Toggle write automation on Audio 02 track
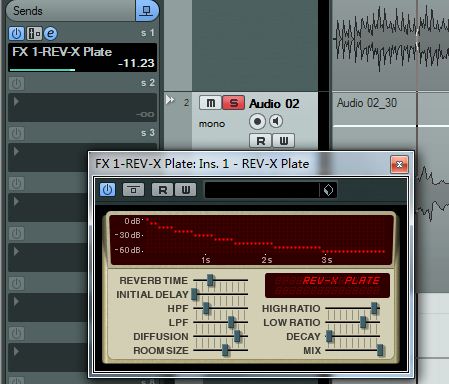Screen dimensions: 449x384 [x=284, y=141]
